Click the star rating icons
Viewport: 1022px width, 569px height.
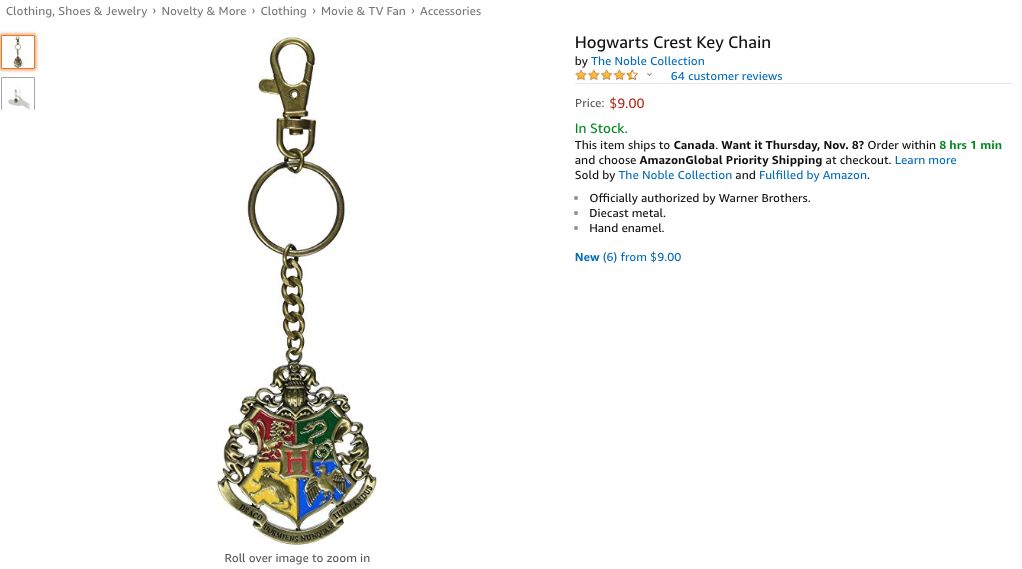tap(607, 76)
